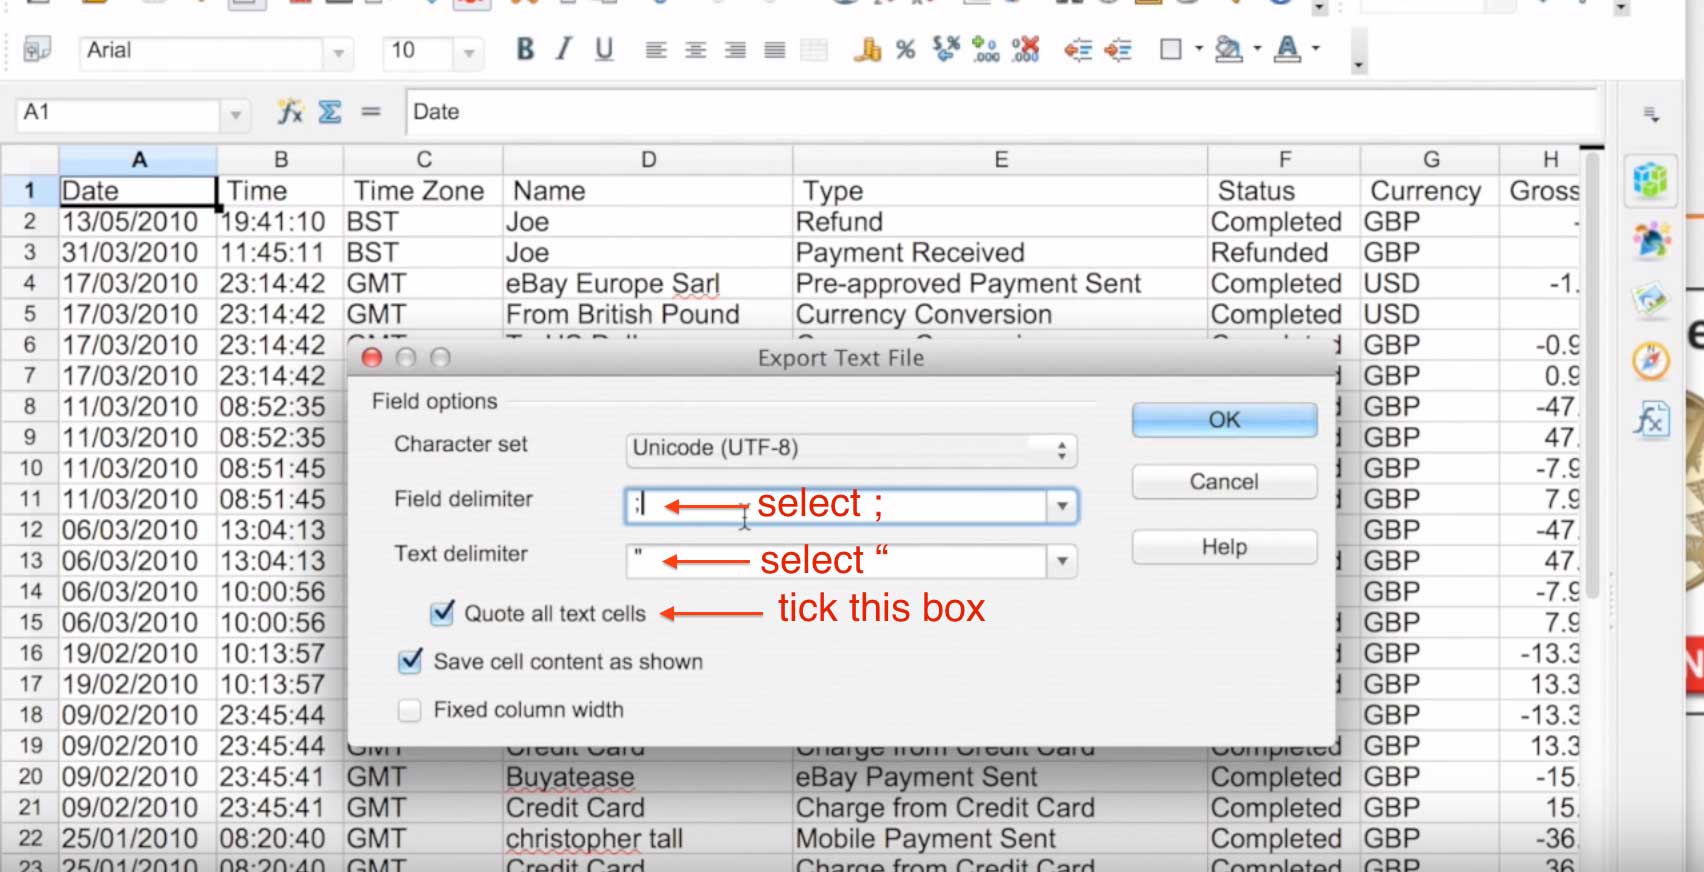
Task: Expand Text delimiter dropdown arrow
Action: [x=1062, y=561]
